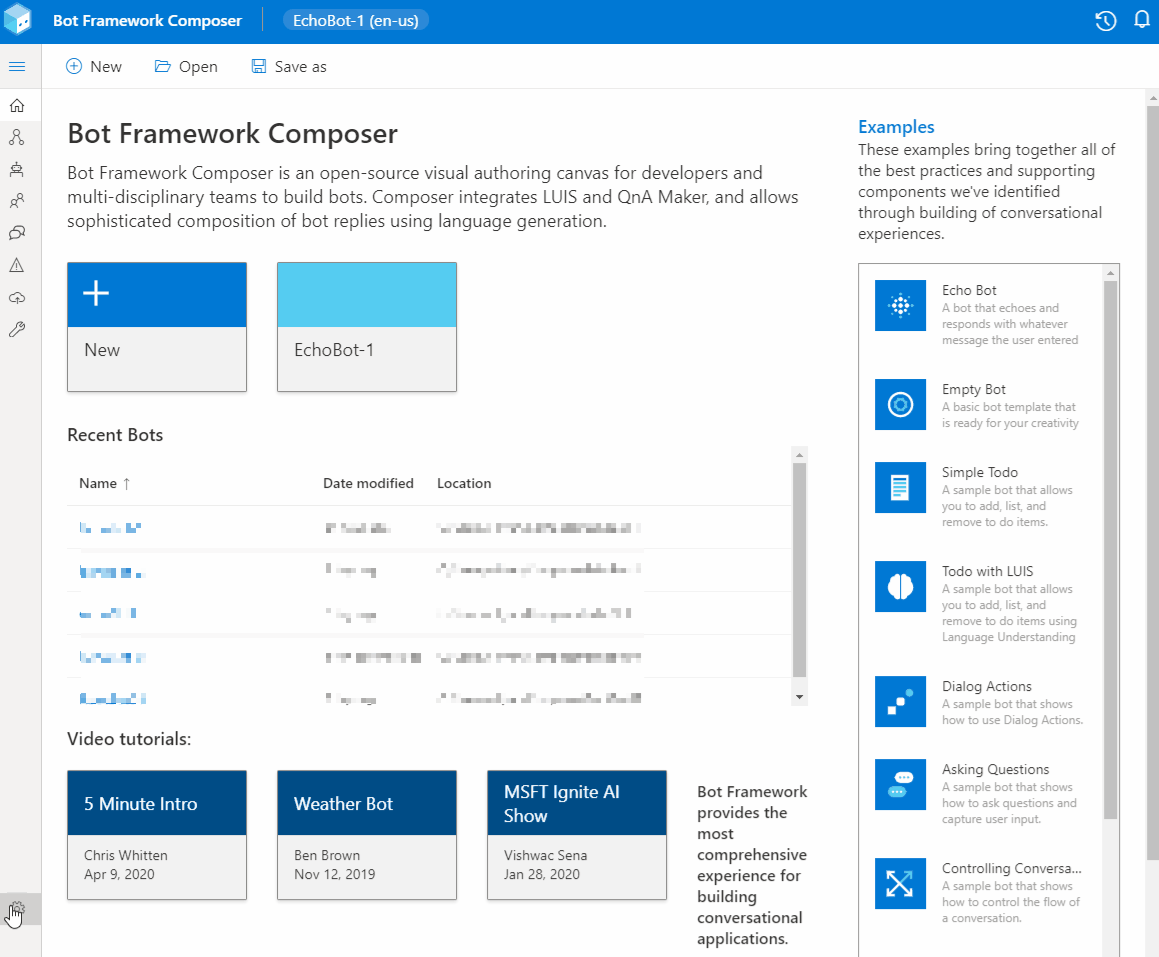Open Publish using the cloud upload icon

click(18, 297)
